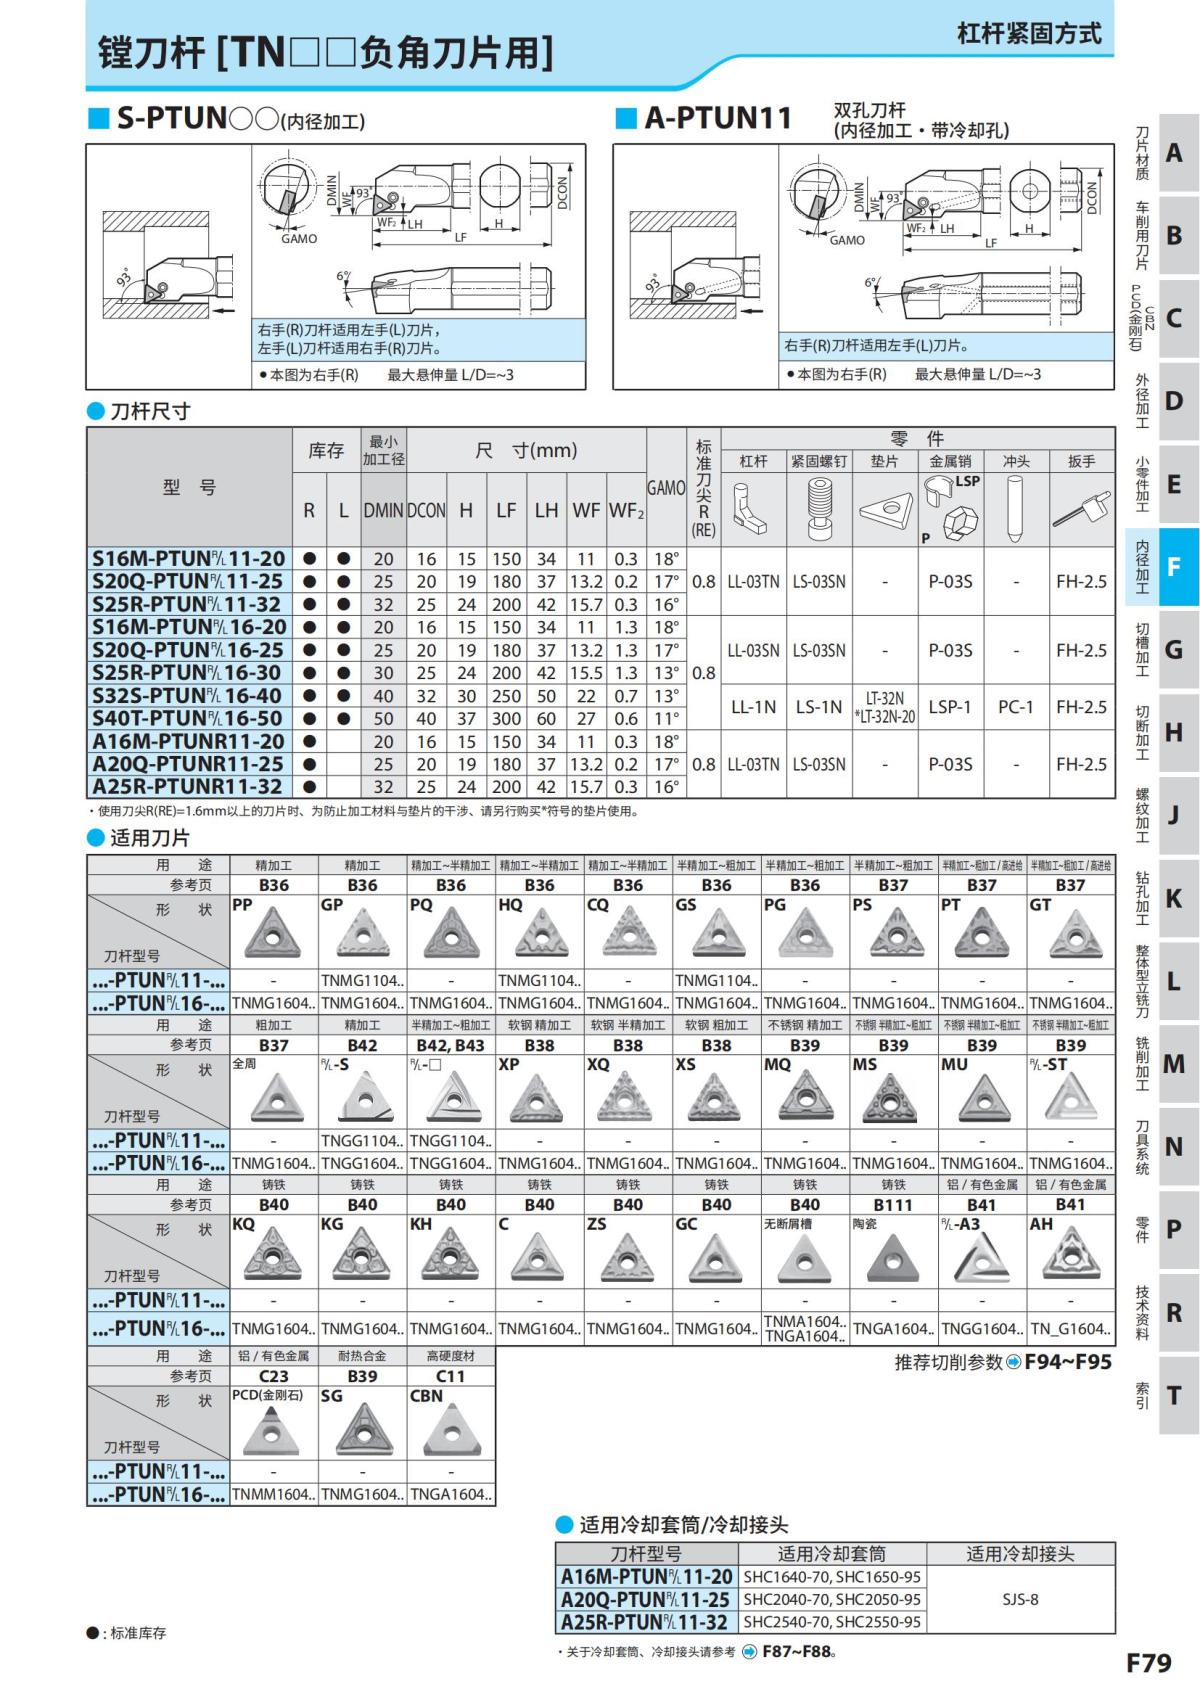This screenshot has width=1200, height=1697.
Task: Switch to section tab A 刀片材质
Action: click(x=1162, y=153)
